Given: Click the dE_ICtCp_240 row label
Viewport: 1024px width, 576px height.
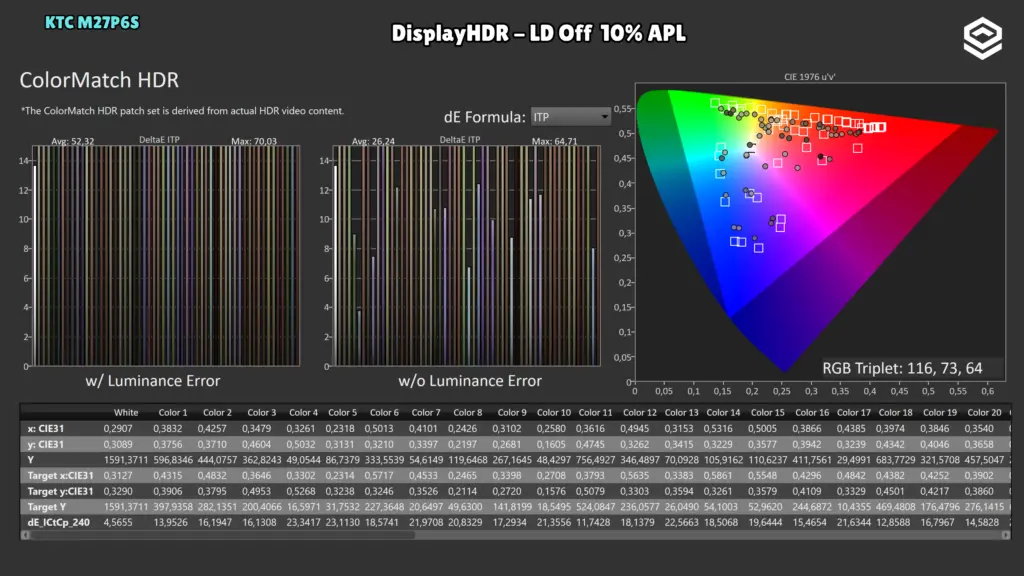Looking at the screenshot, I should click(58, 523).
